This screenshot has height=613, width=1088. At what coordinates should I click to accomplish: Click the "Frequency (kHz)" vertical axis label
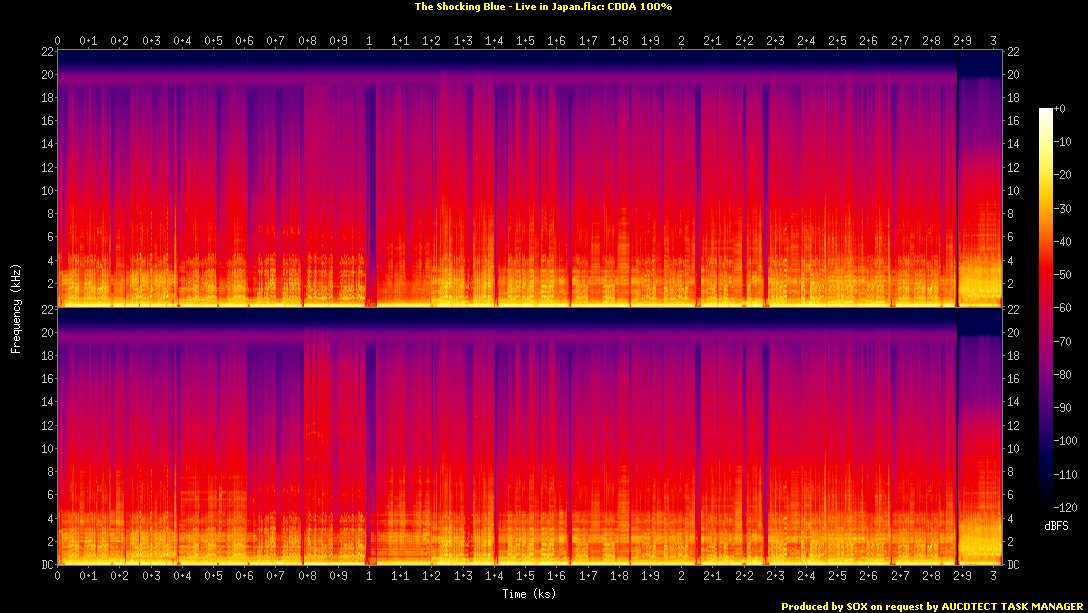pyautogui.click(x=16, y=304)
